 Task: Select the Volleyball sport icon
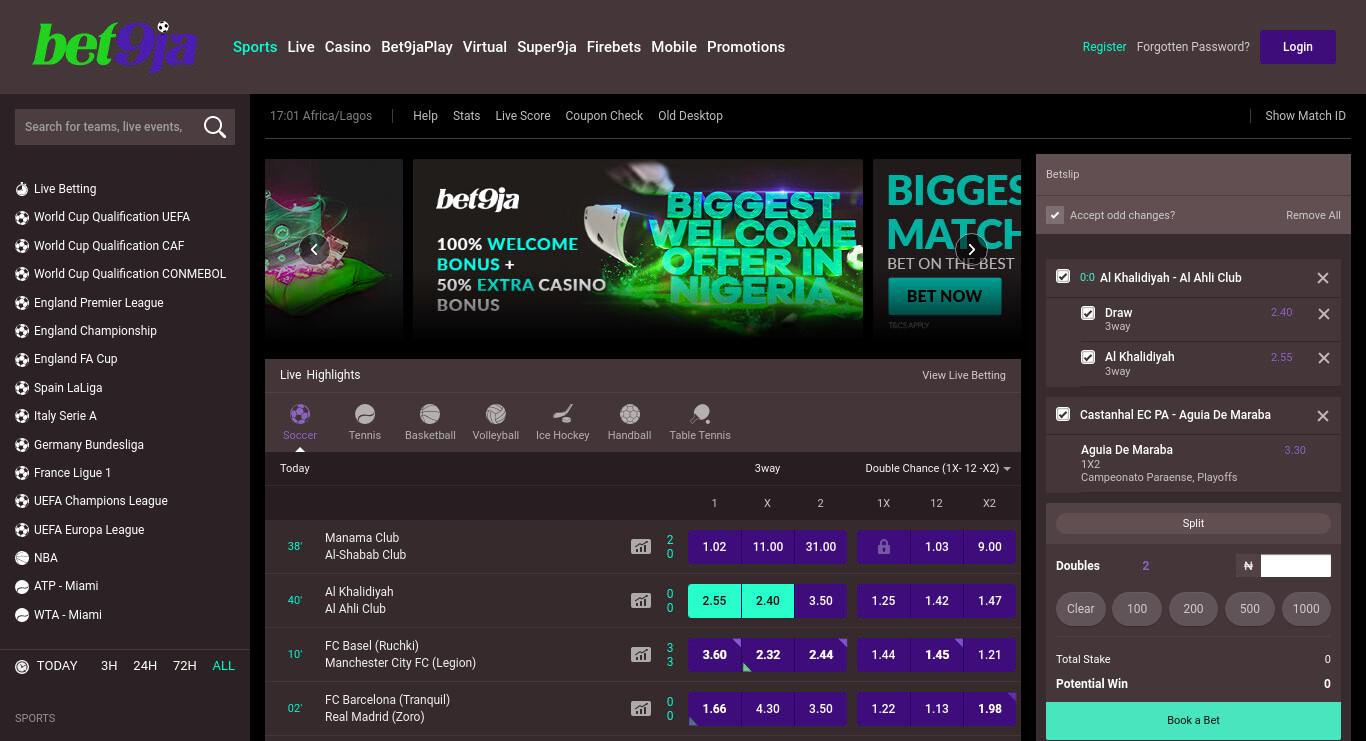495,414
